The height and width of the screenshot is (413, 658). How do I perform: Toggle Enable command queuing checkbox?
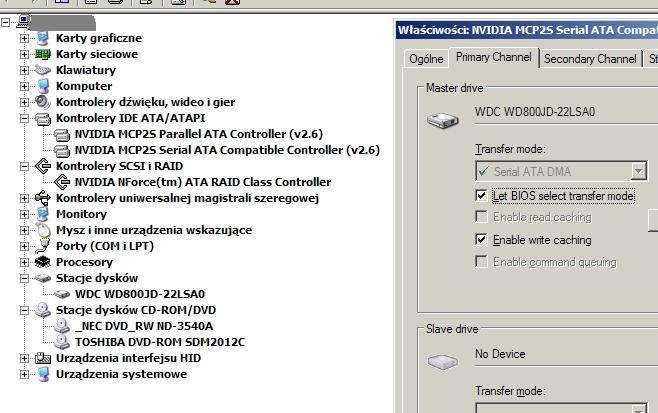tap(481, 261)
